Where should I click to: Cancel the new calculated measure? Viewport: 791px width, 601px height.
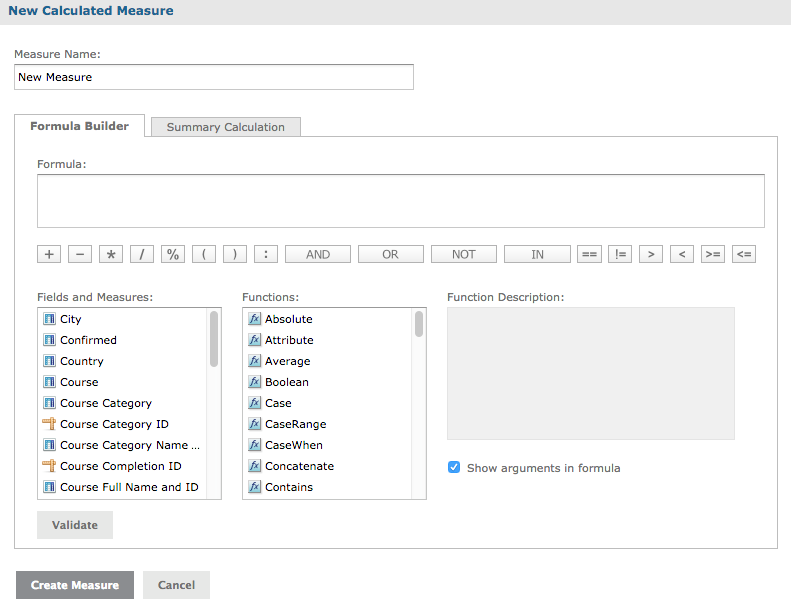pyautogui.click(x=176, y=585)
